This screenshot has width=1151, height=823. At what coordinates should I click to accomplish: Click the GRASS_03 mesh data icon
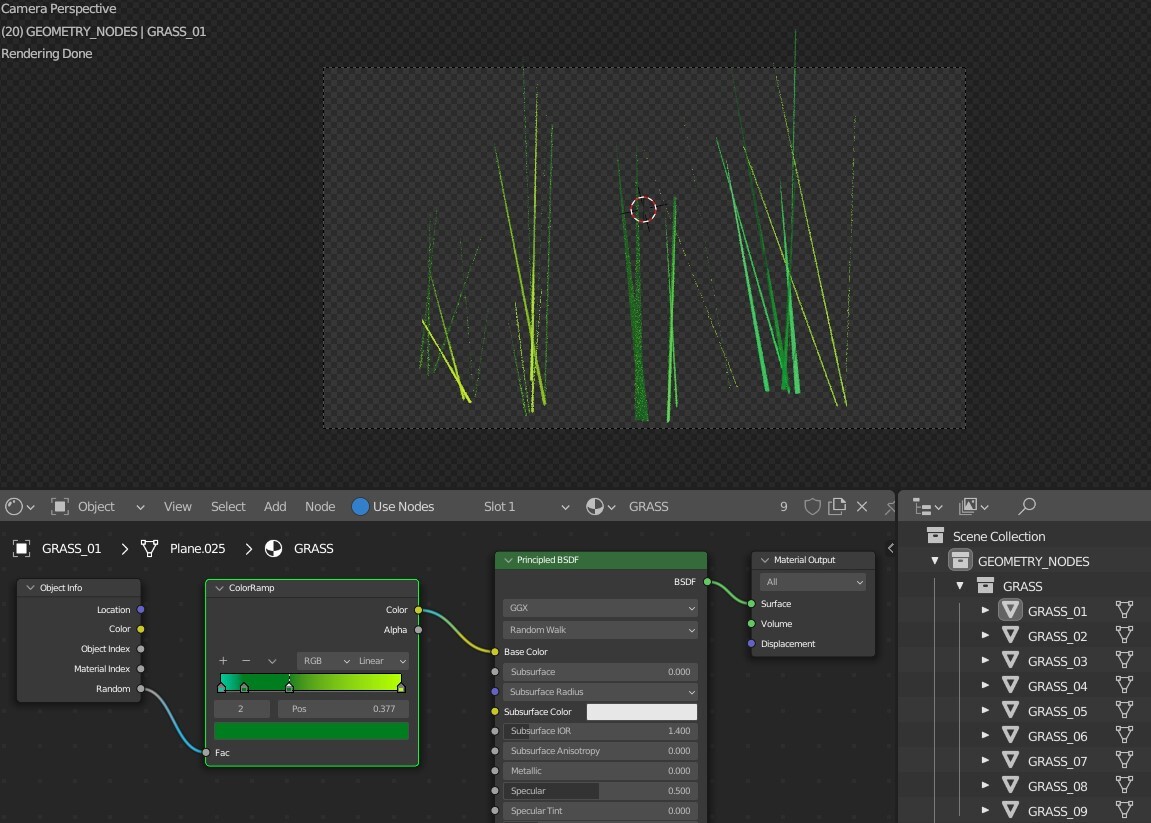pyautogui.click(x=1124, y=661)
